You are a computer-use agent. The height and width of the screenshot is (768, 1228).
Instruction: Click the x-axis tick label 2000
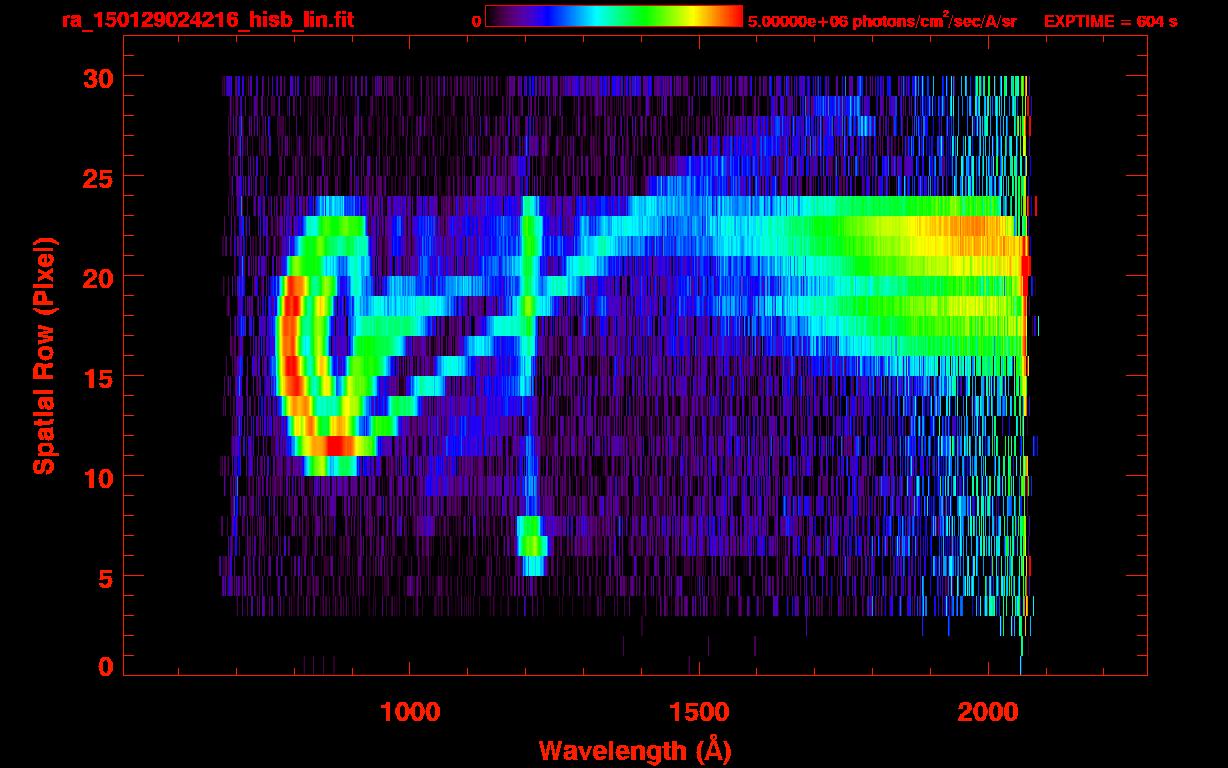coord(988,712)
